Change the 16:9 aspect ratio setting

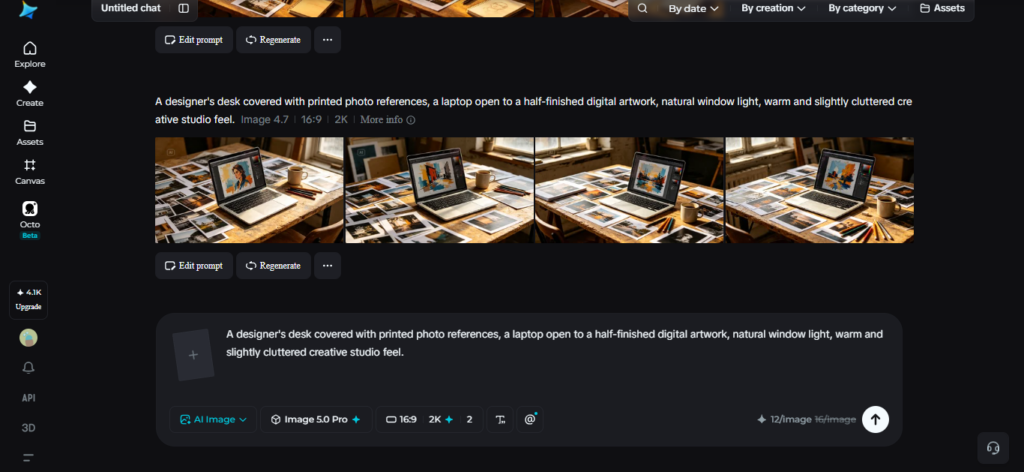tap(401, 420)
